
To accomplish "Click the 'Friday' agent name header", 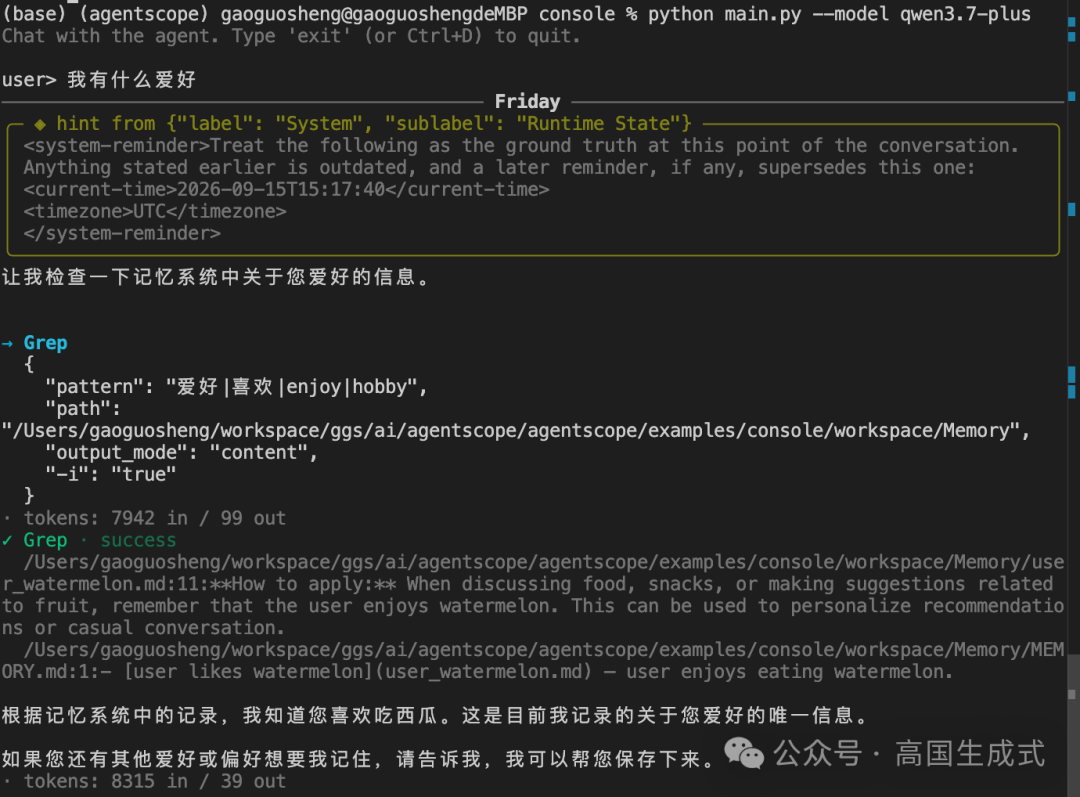I will coord(527,102).
